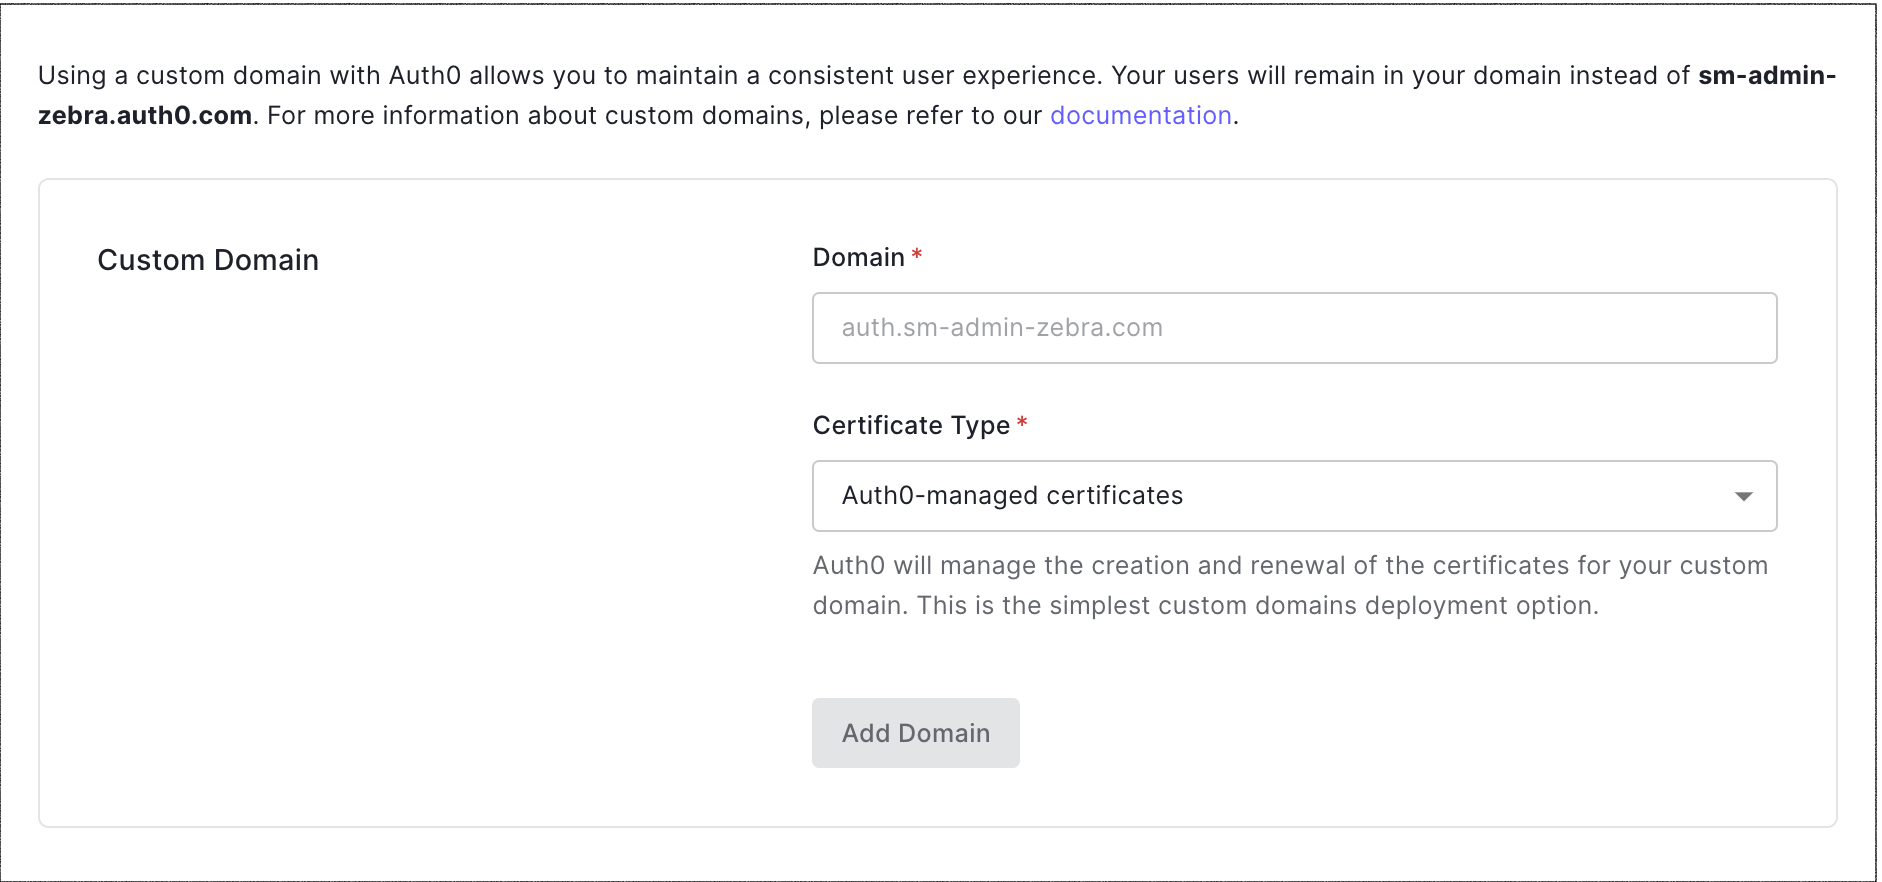The image size is (1882, 882).
Task: Open the Certificate Type dropdown
Action: pos(1293,496)
